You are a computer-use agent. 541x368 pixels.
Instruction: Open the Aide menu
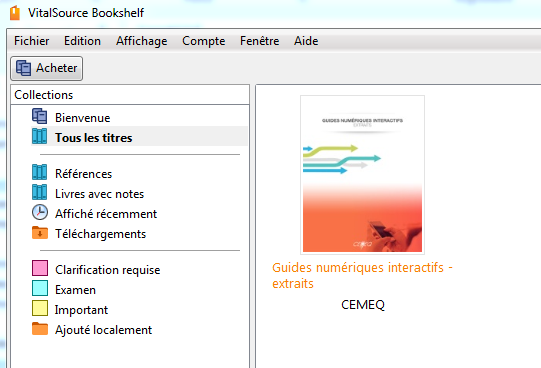(306, 41)
